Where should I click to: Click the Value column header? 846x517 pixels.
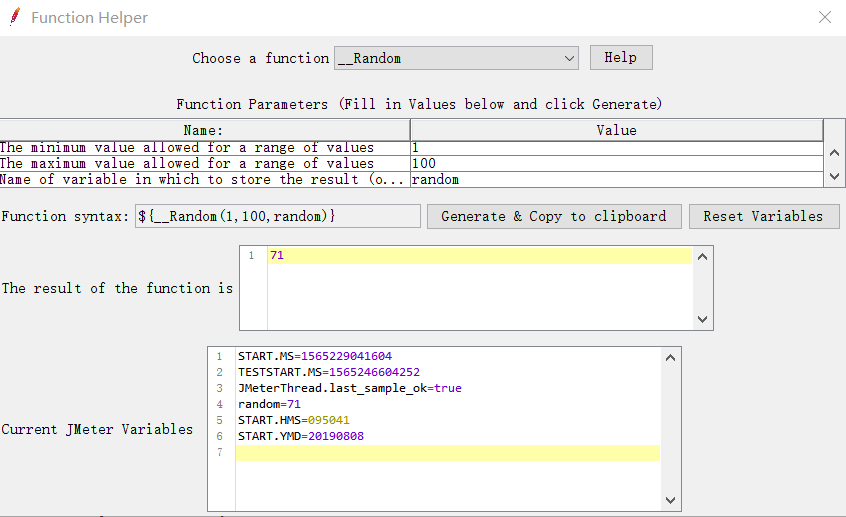click(617, 131)
